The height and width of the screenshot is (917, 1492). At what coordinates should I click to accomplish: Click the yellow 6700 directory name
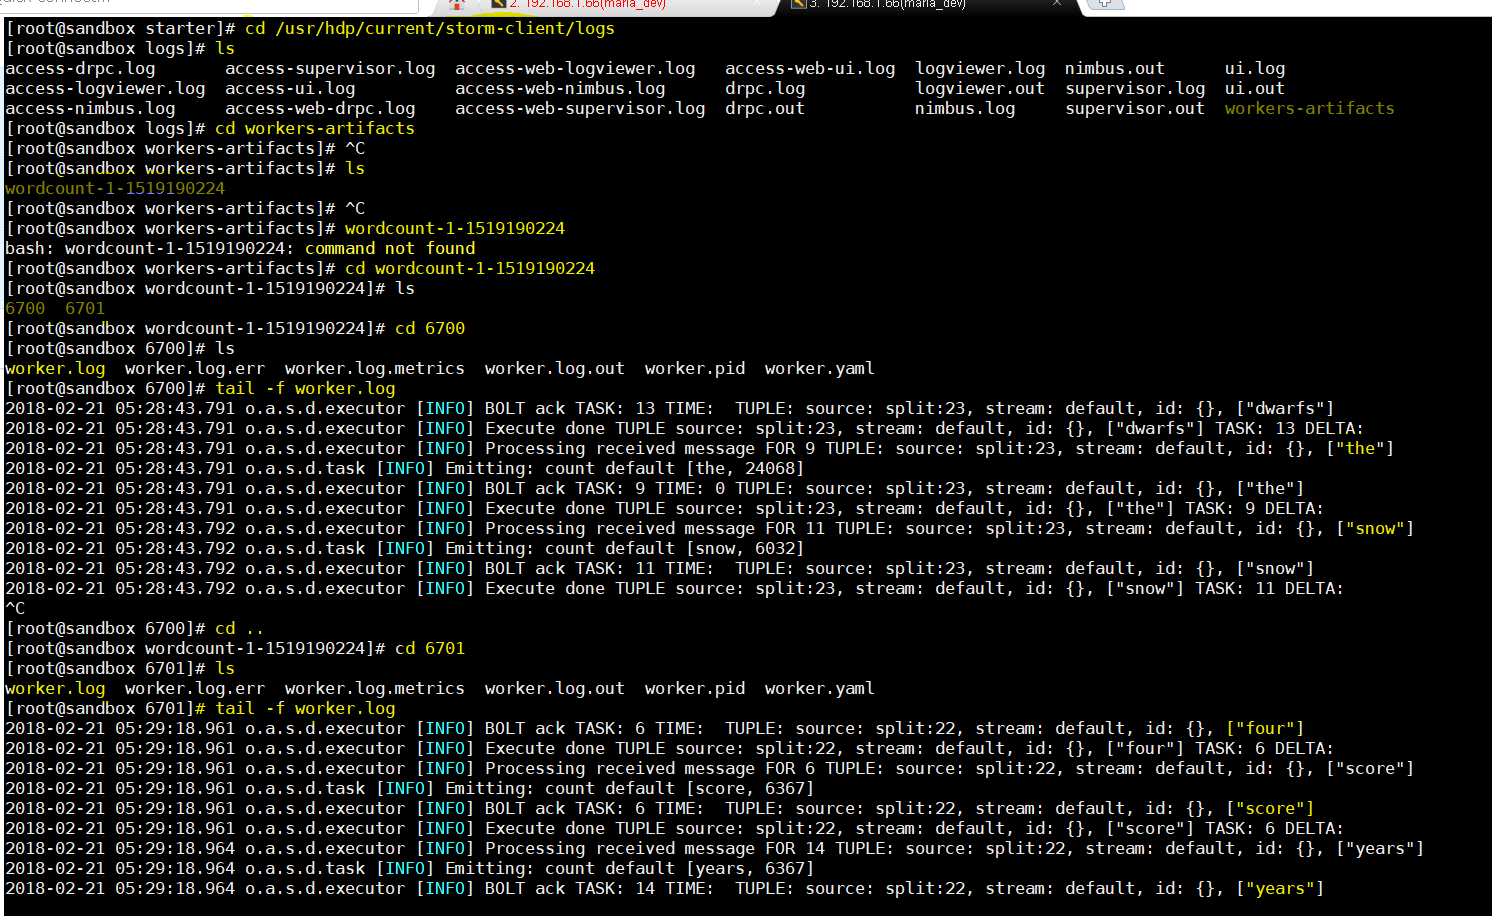pyautogui.click(x=25, y=309)
